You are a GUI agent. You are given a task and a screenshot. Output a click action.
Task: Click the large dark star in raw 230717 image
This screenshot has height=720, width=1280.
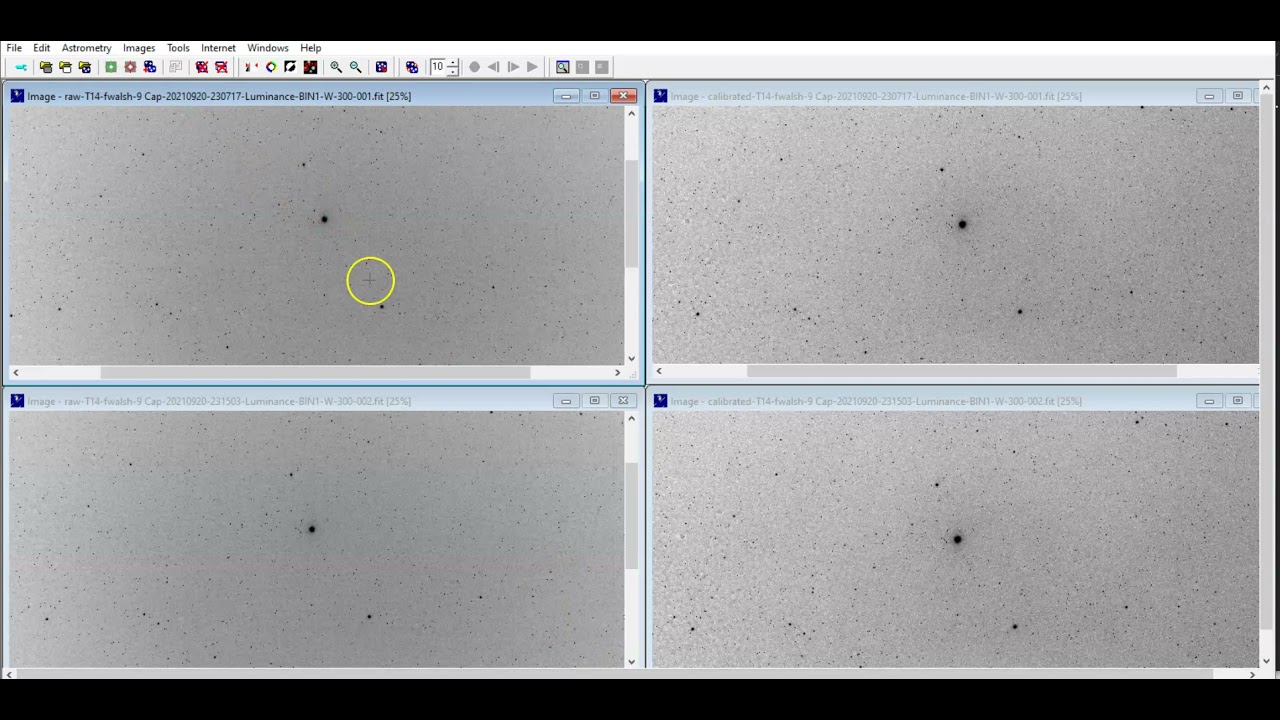(x=324, y=219)
